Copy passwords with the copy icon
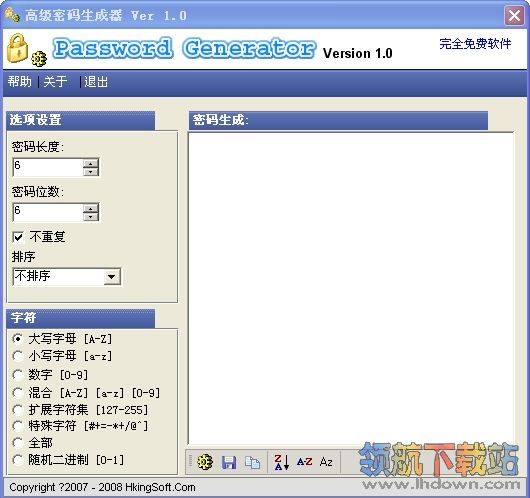 pos(252,462)
